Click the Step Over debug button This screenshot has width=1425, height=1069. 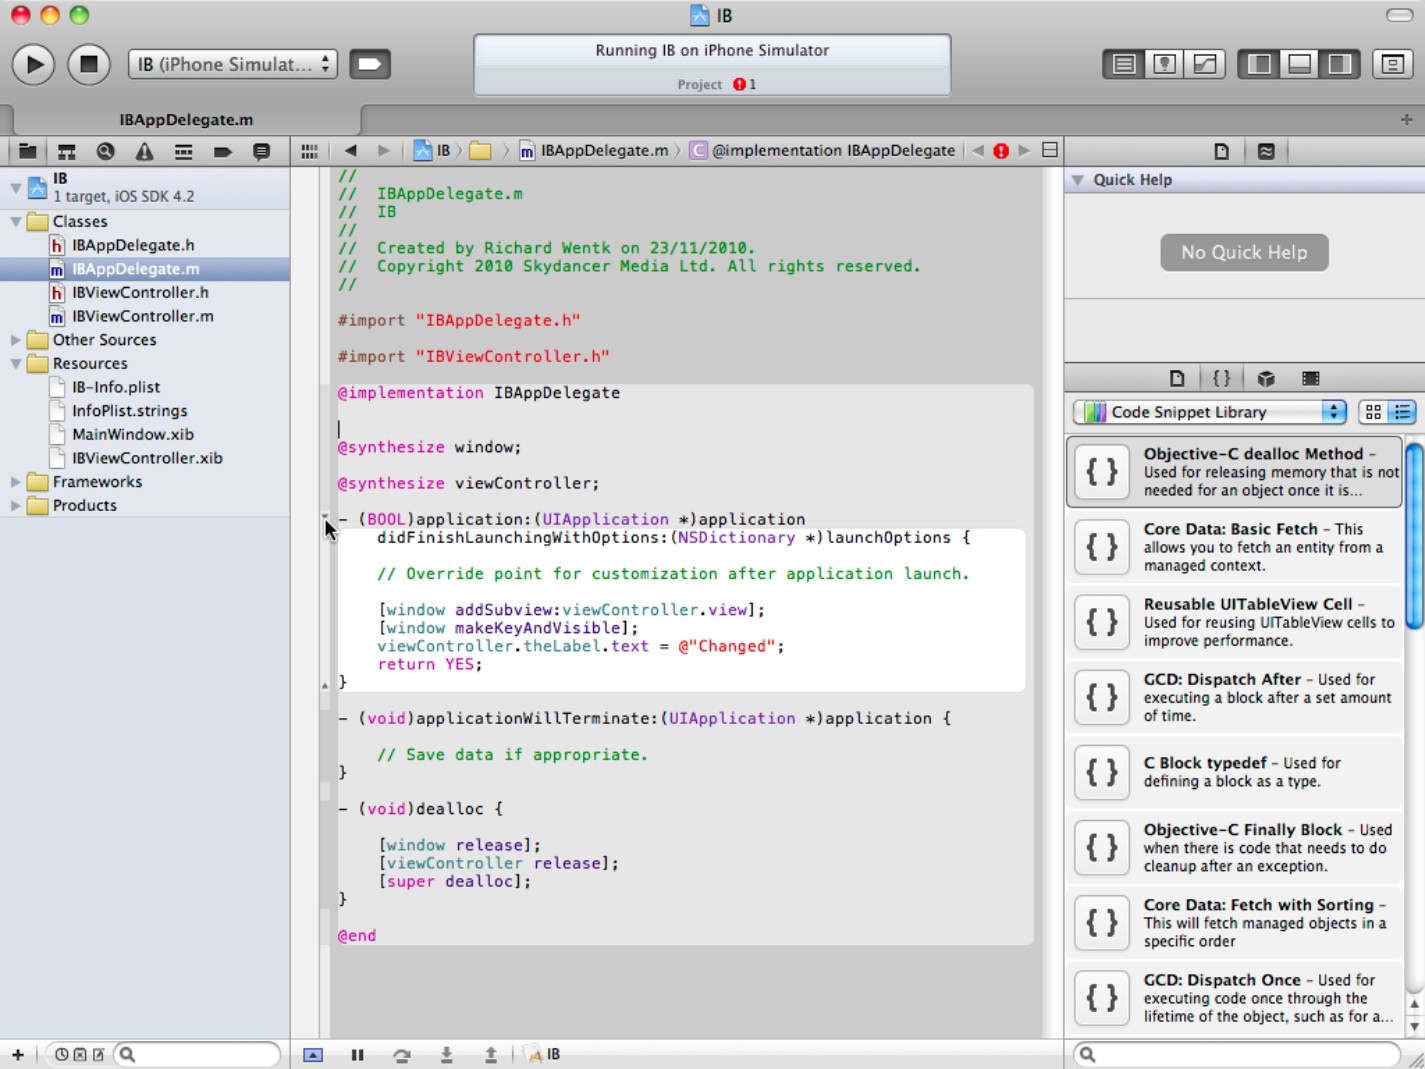pos(402,1054)
